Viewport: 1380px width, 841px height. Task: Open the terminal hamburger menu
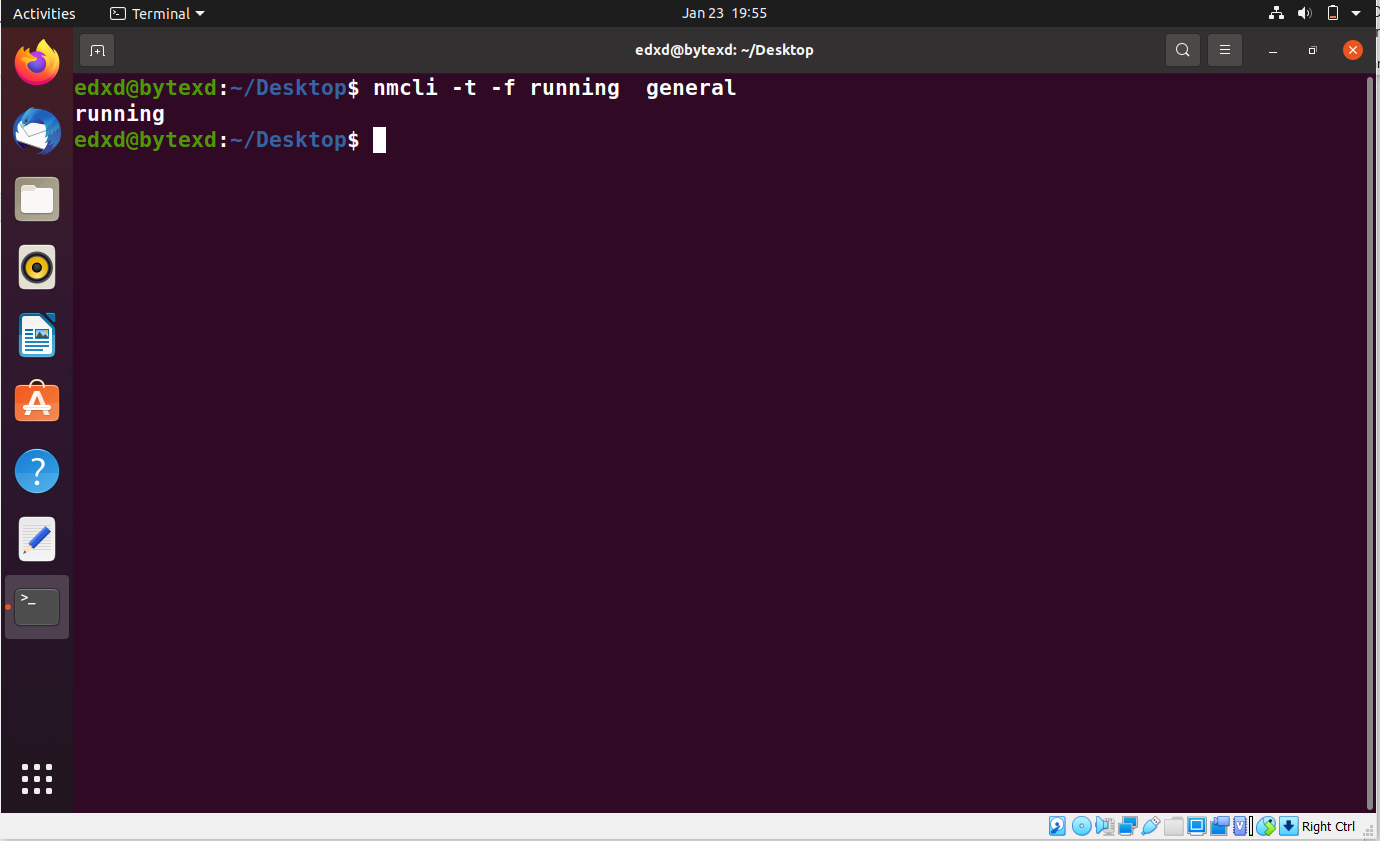click(x=1225, y=49)
